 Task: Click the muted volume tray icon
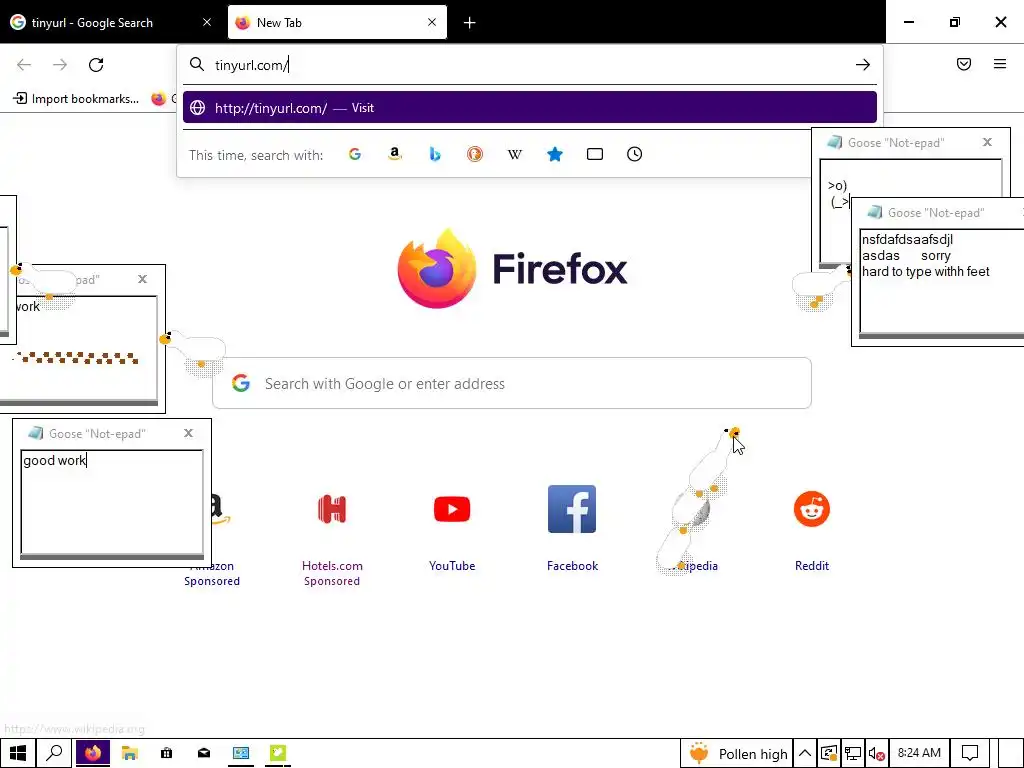click(876, 754)
